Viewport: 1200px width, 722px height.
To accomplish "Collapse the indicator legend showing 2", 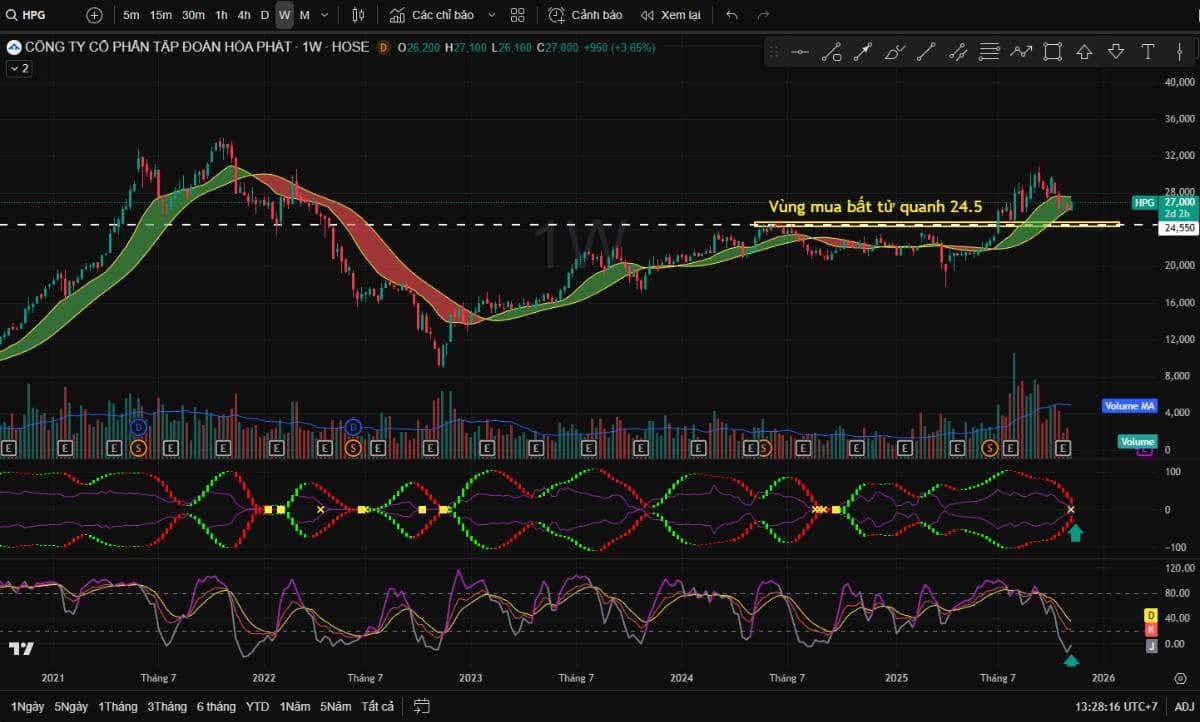I will click(x=19, y=68).
